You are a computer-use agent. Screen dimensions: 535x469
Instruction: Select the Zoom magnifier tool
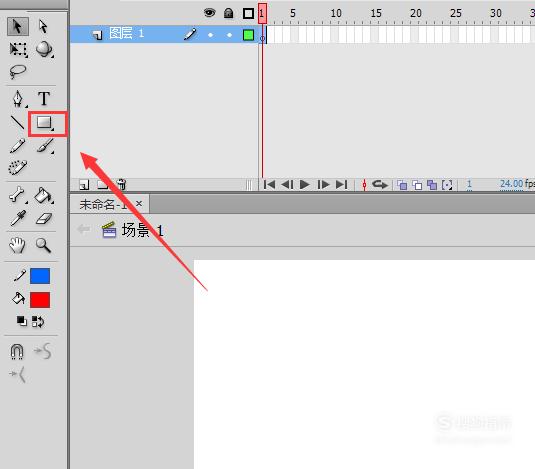44,245
